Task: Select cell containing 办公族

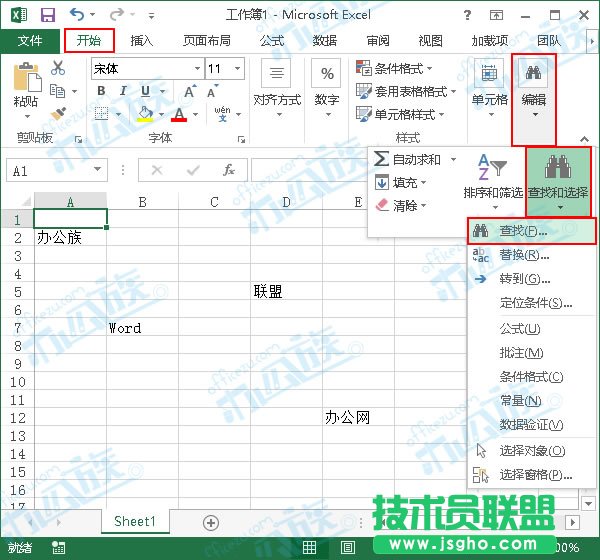Action: pyautogui.click(x=70, y=238)
